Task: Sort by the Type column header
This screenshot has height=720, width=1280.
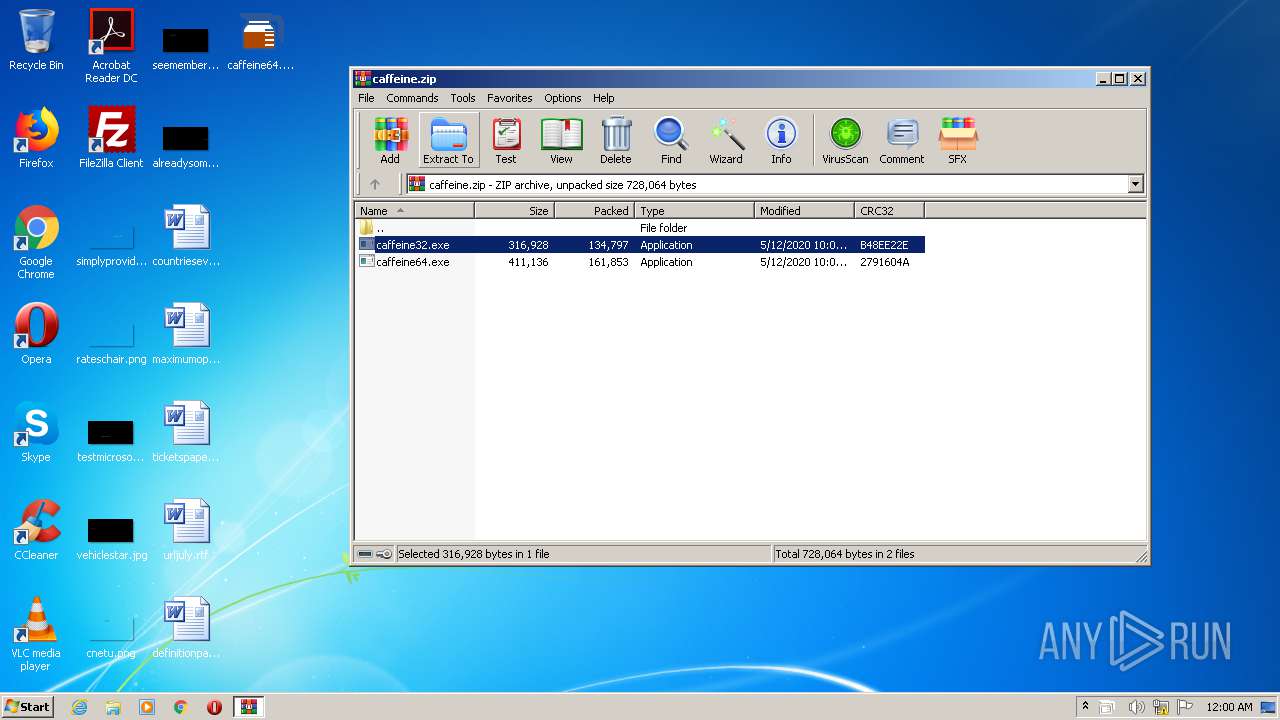Action: point(694,210)
